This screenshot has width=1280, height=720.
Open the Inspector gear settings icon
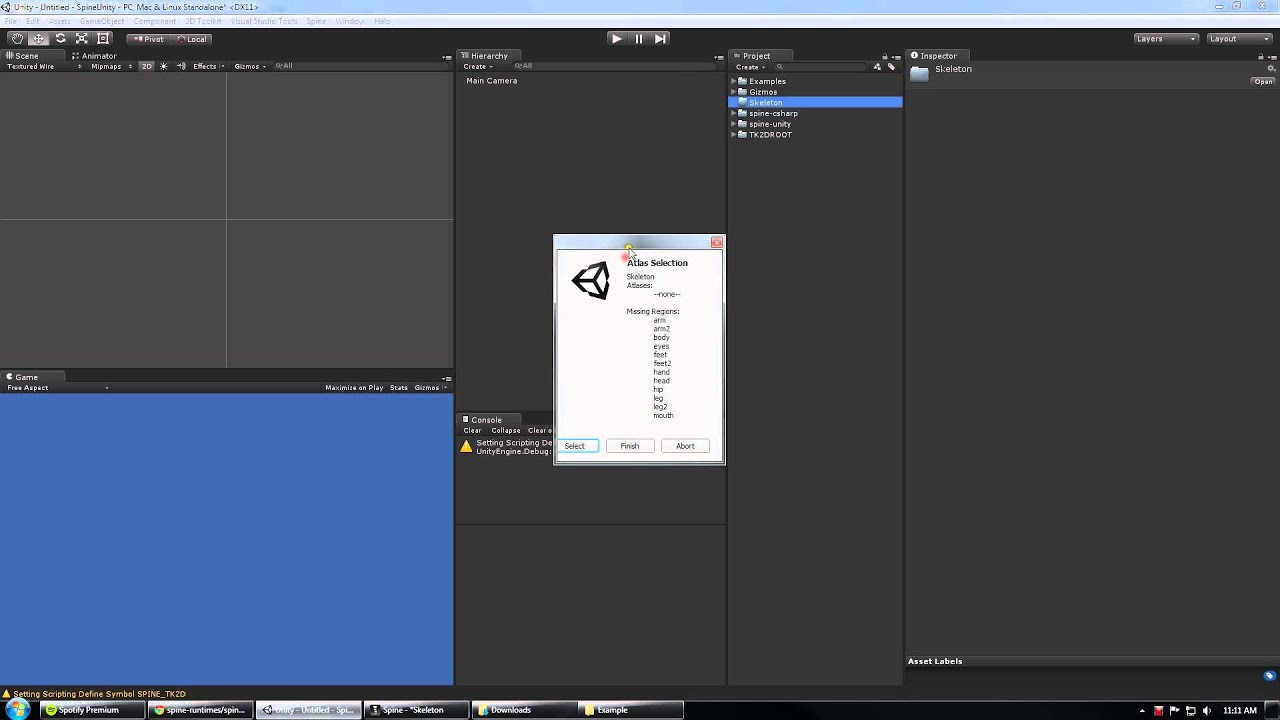tap(1272, 69)
